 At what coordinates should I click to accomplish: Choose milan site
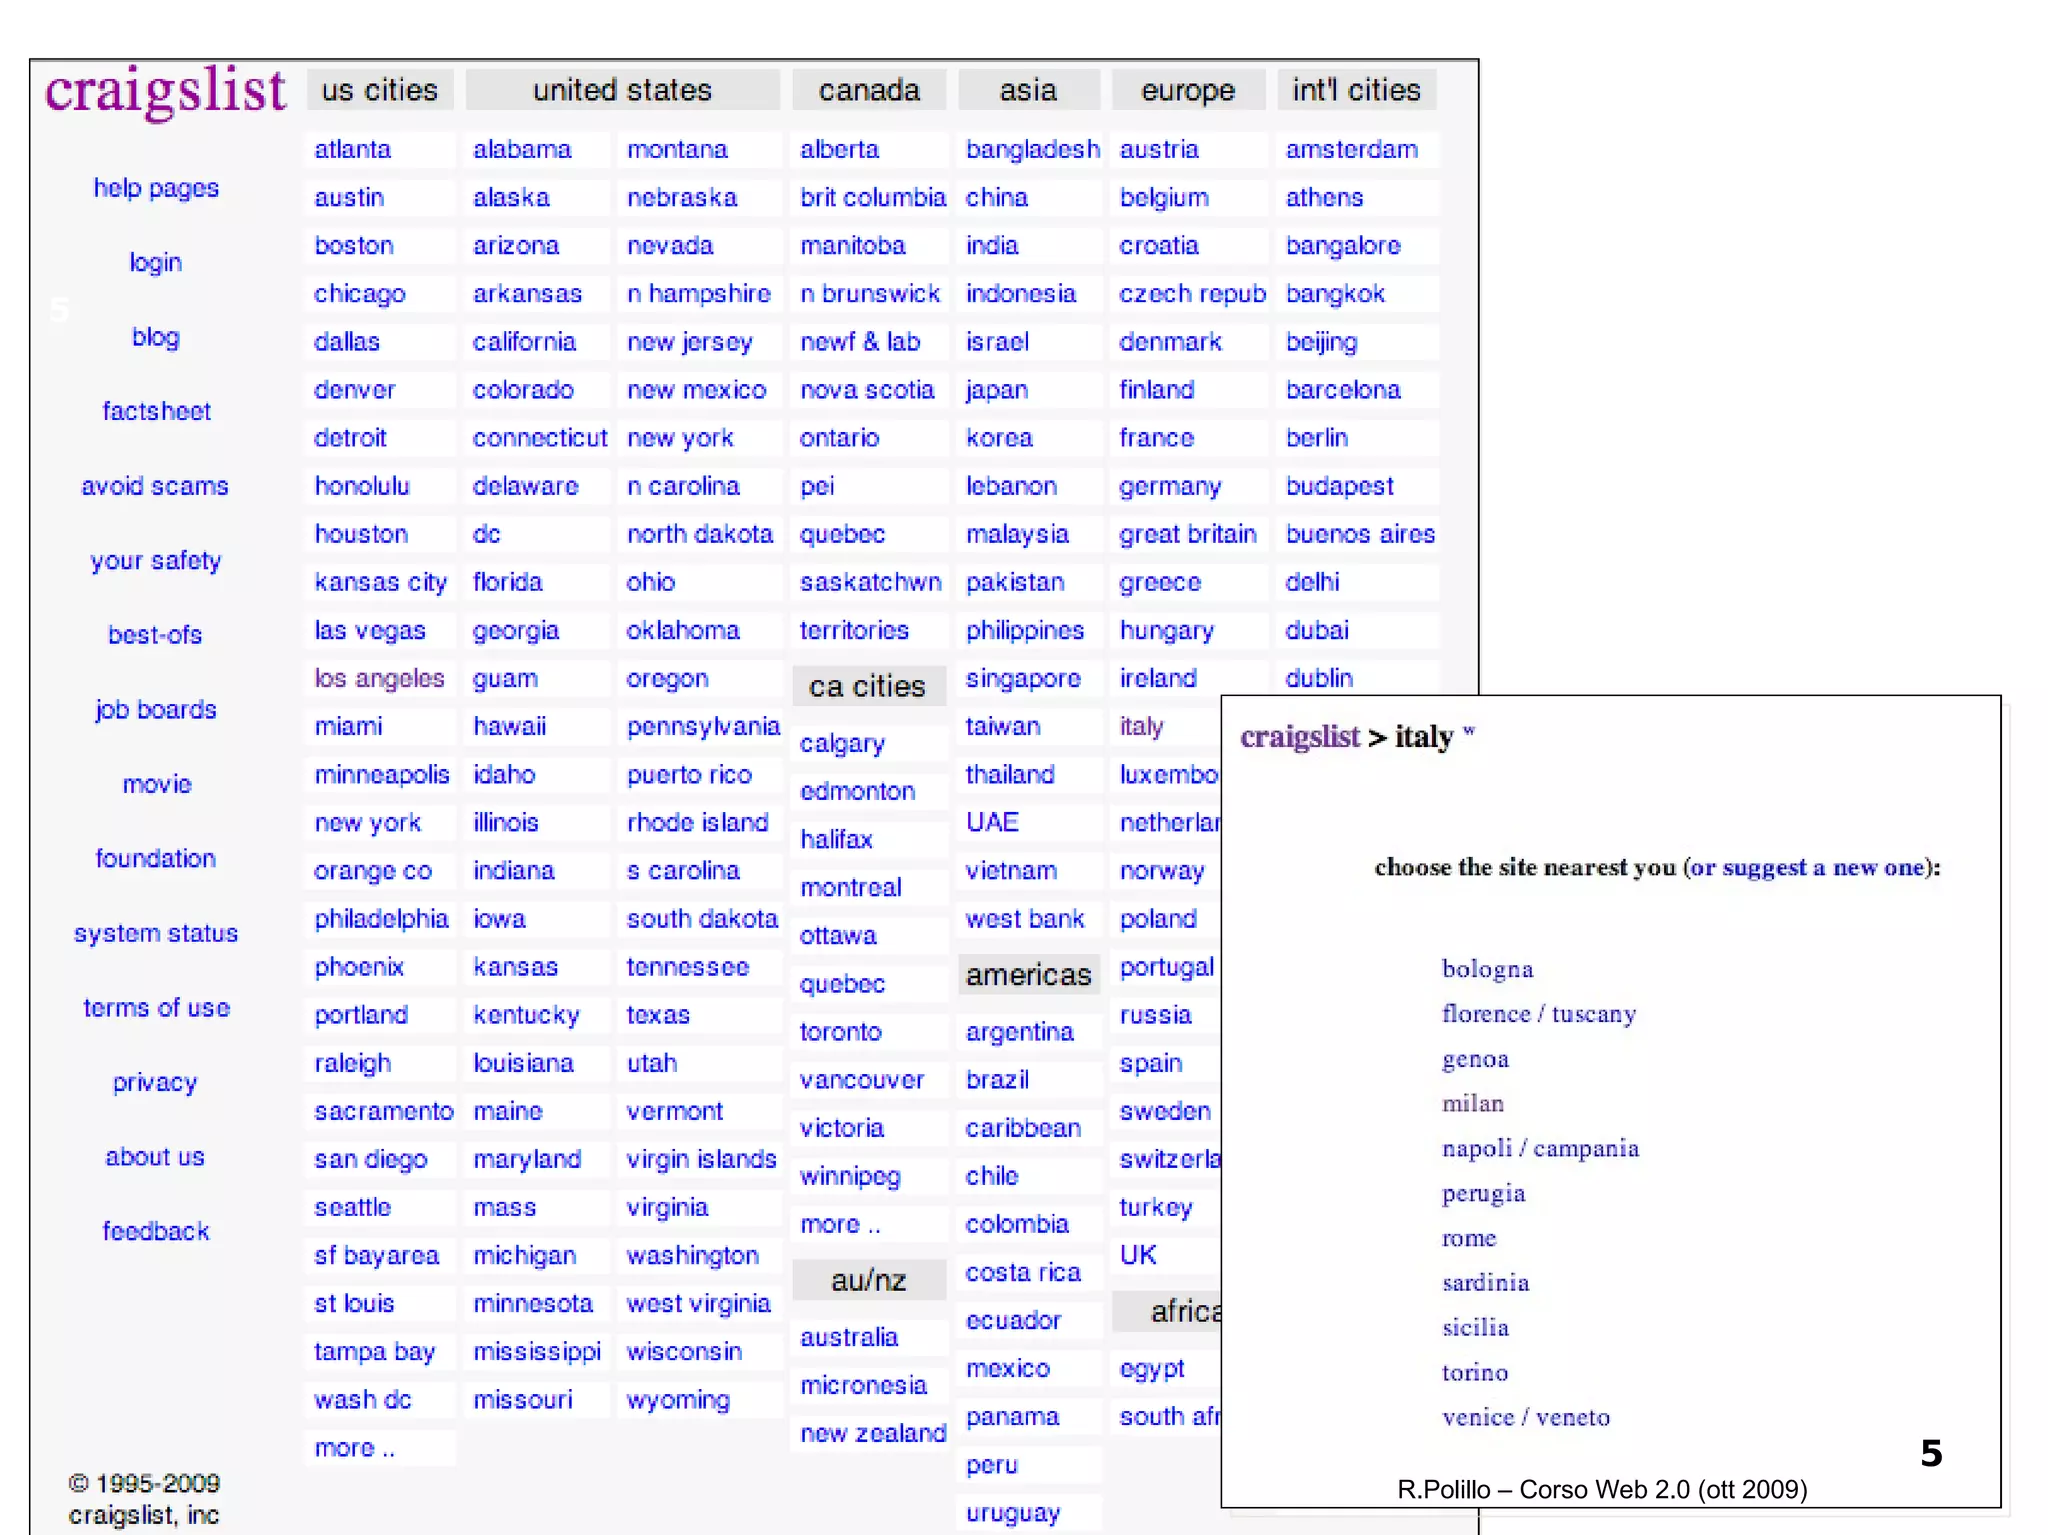click(1472, 1103)
